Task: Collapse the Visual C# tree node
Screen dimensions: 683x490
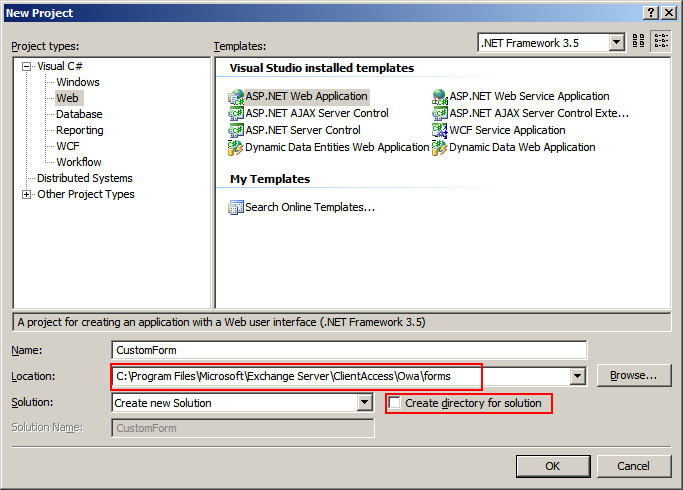Action: tap(27, 67)
